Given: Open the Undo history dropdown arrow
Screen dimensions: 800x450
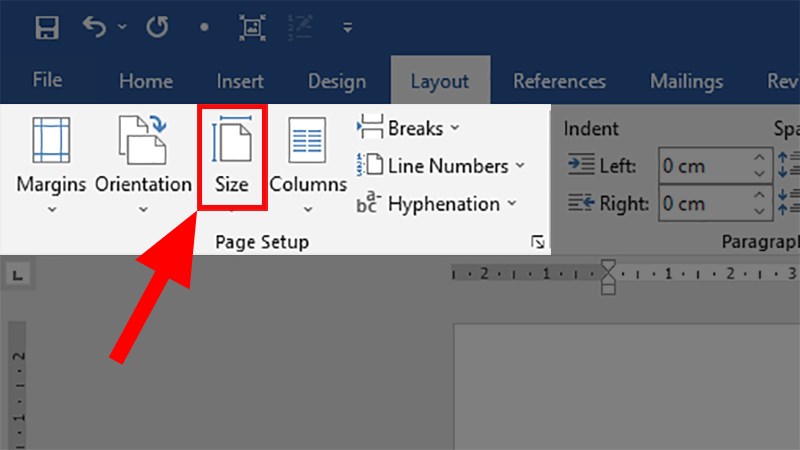Looking at the screenshot, I should tap(122, 27).
